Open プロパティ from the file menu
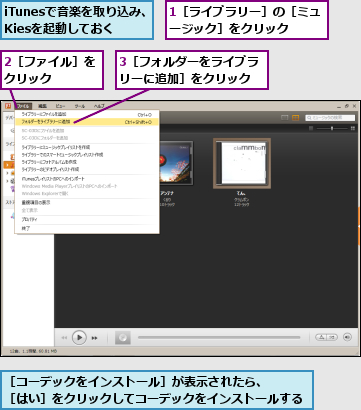The height and width of the screenshot is (410, 361). click(87, 219)
